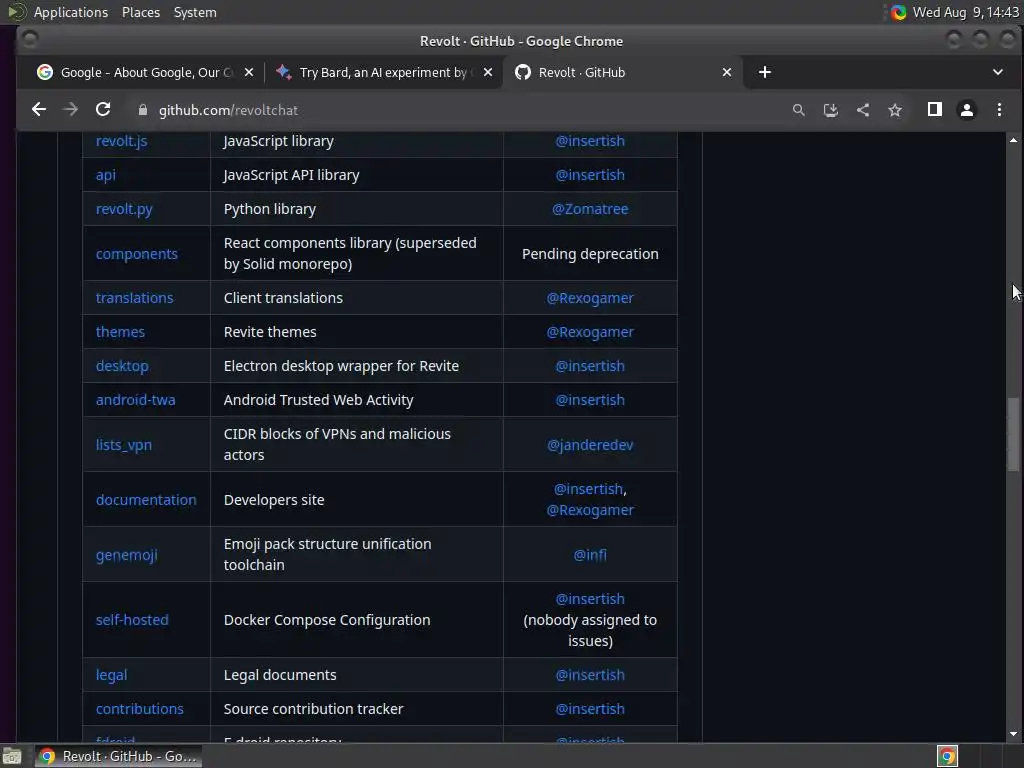Expand the tab search dropdown arrow
This screenshot has width=1024, height=768.
point(997,72)
